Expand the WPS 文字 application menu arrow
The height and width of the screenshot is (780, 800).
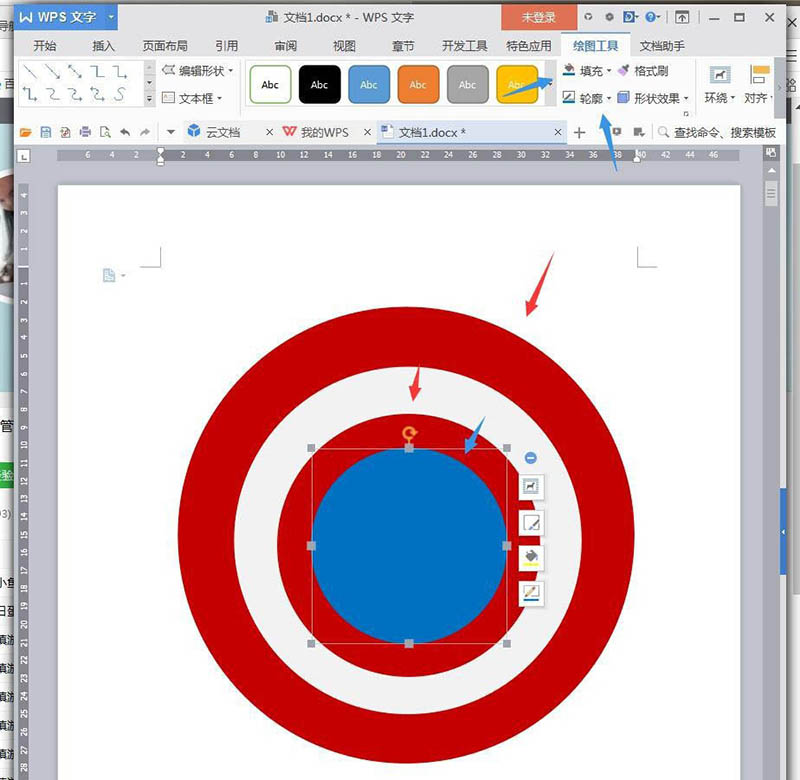111,17
